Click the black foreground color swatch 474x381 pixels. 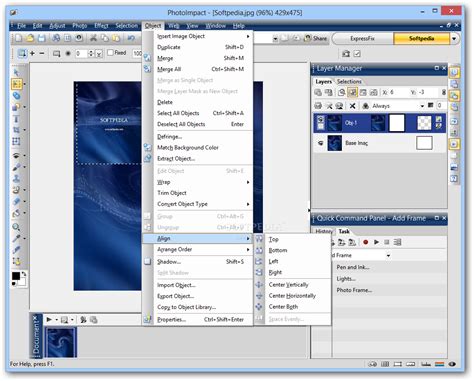point(16,276)
